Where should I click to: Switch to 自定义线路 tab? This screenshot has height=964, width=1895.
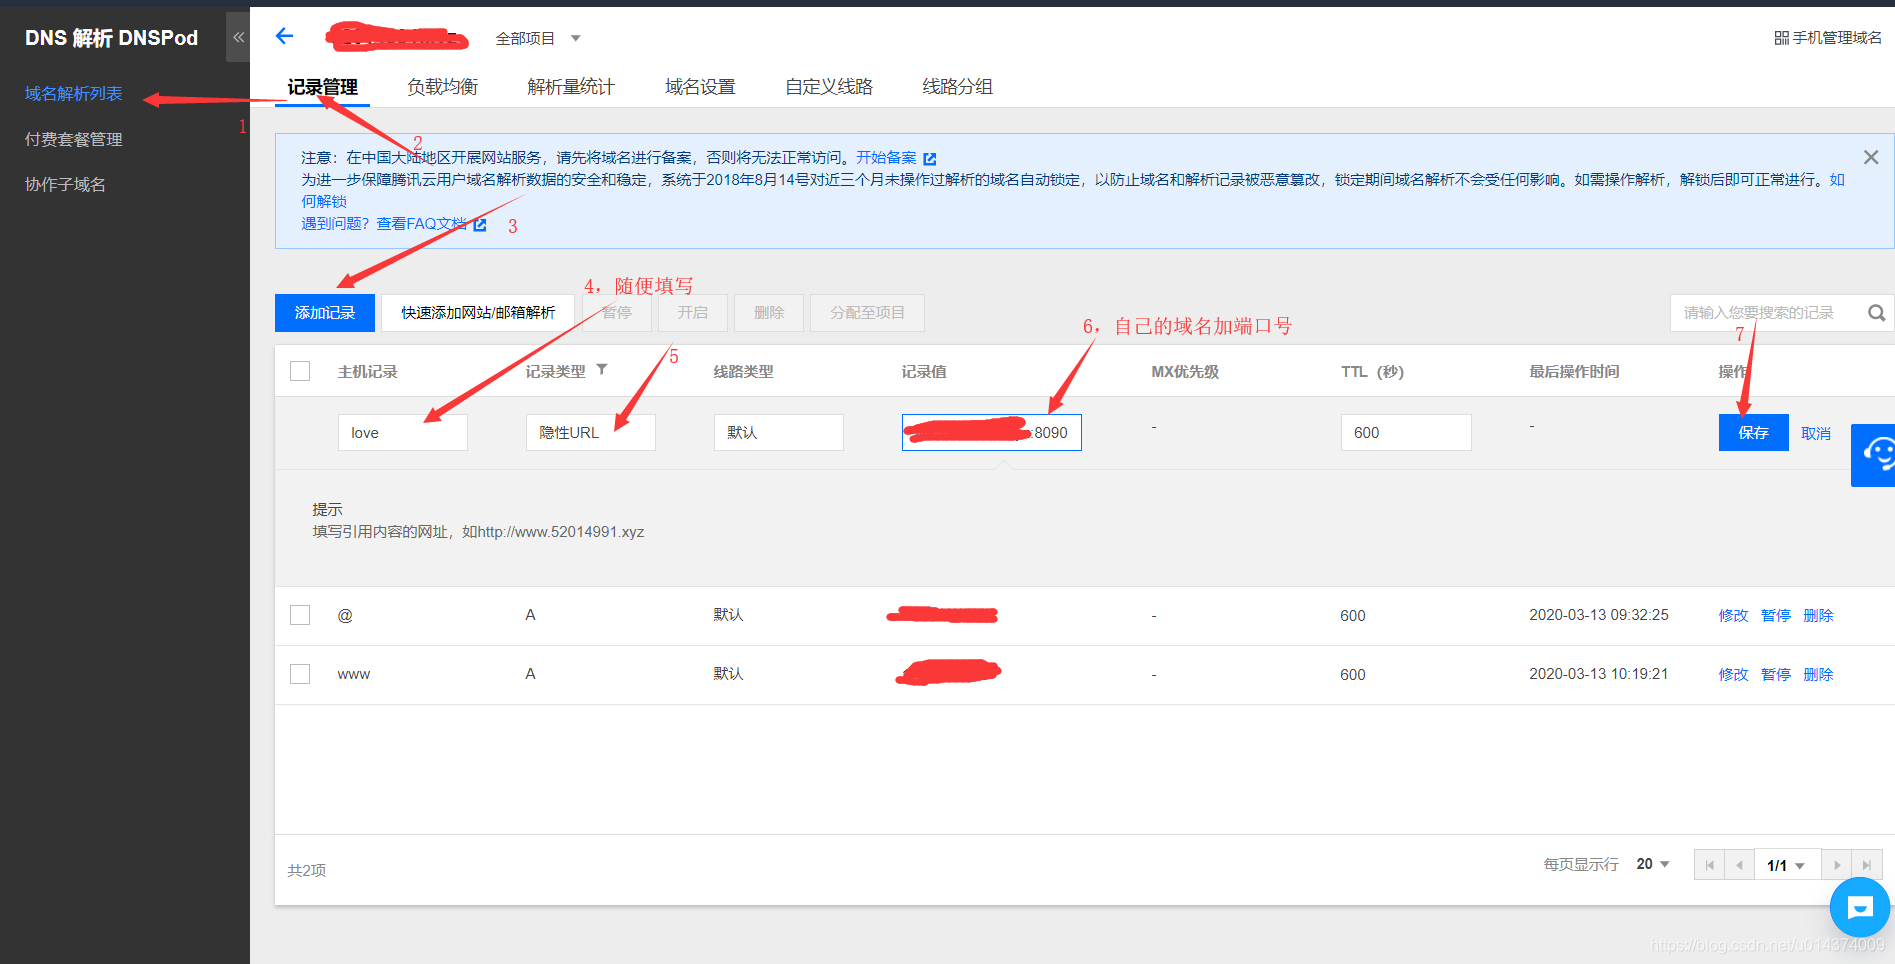pyautogui.click(x=829, y=87)
